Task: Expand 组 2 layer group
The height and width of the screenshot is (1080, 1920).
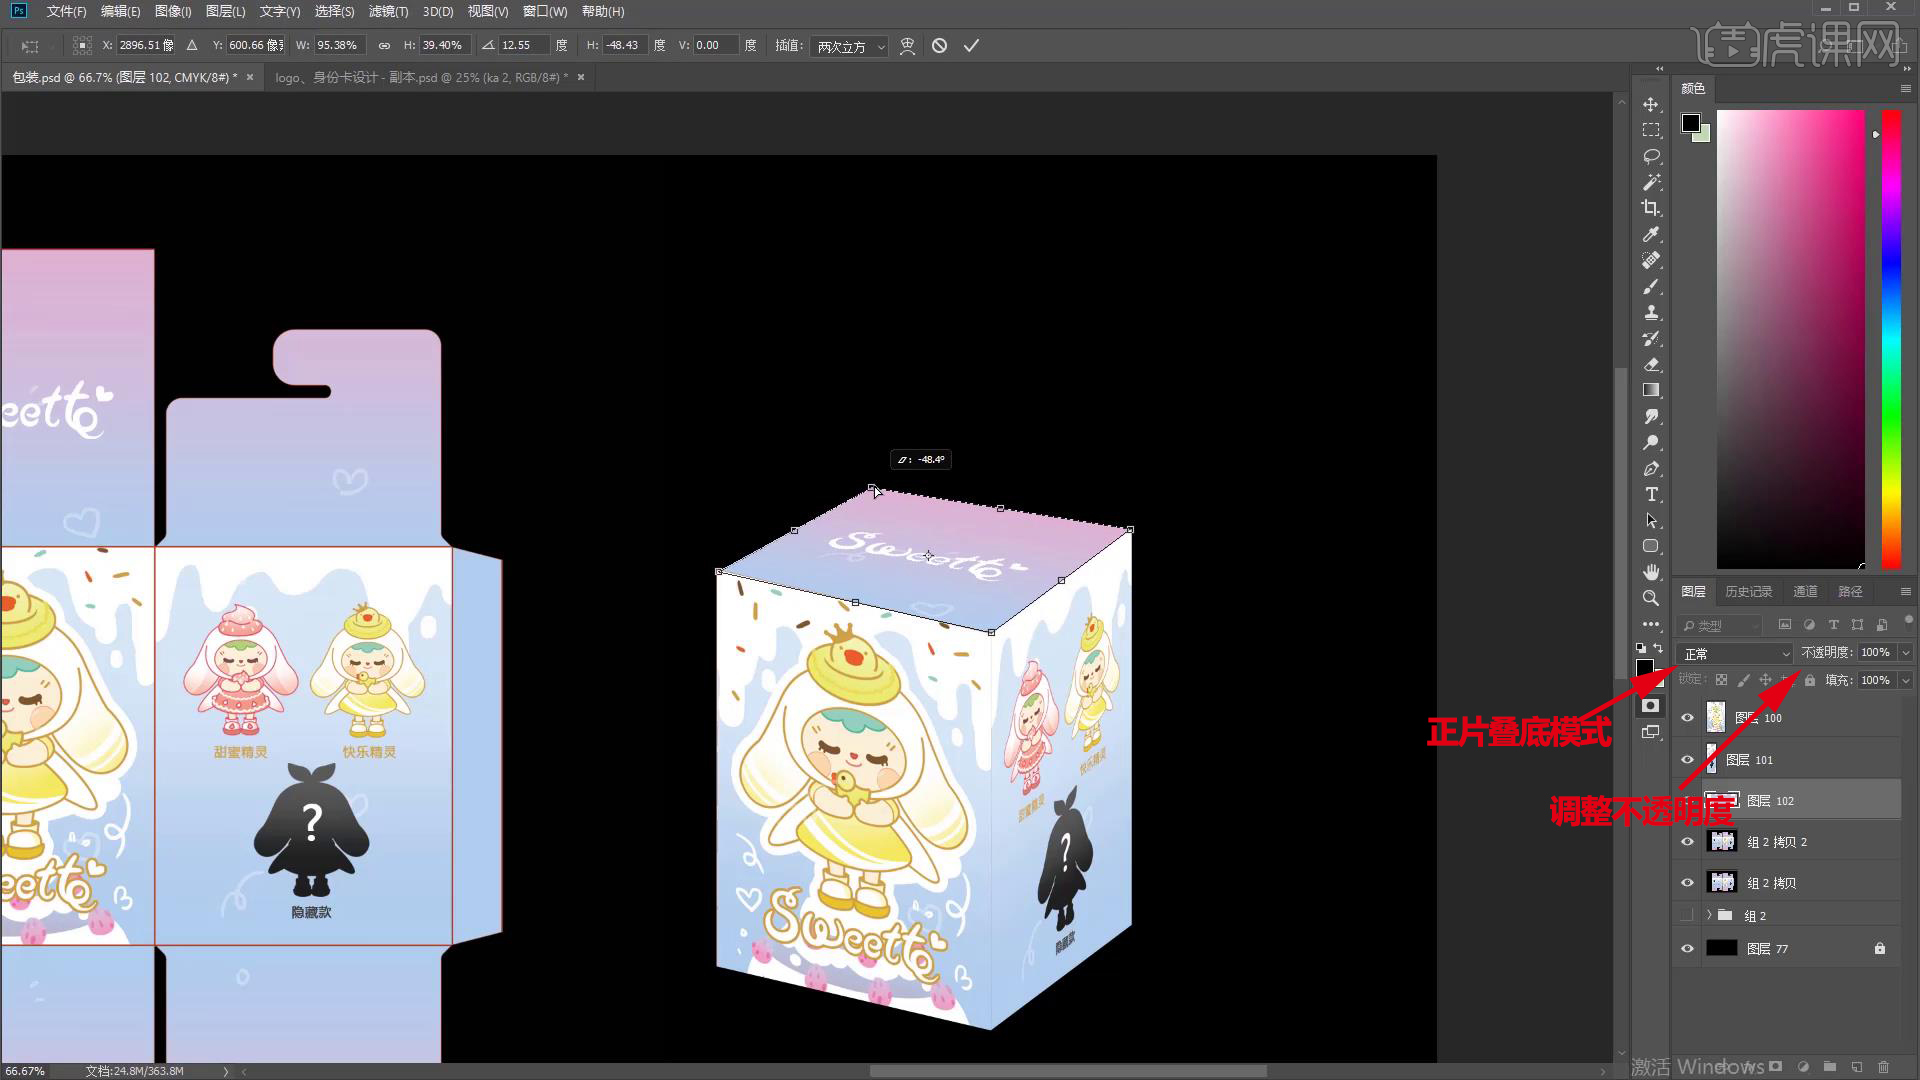Action: click(x=1710, y=915)
